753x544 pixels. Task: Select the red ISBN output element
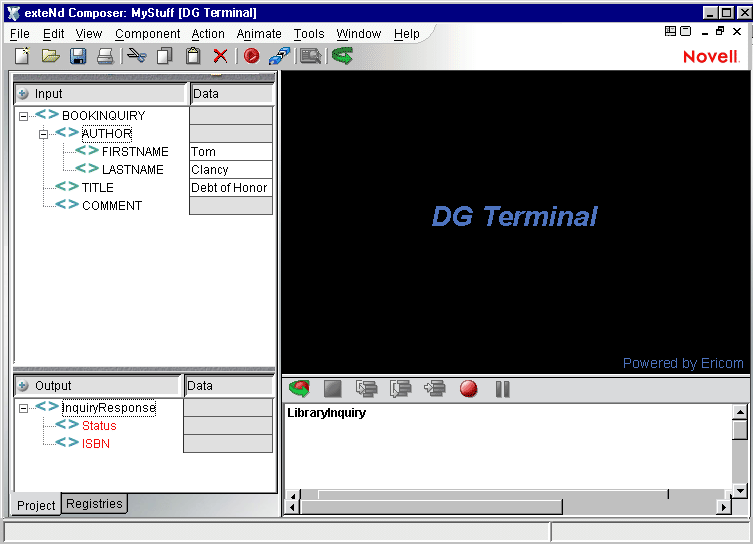(96, 444)
